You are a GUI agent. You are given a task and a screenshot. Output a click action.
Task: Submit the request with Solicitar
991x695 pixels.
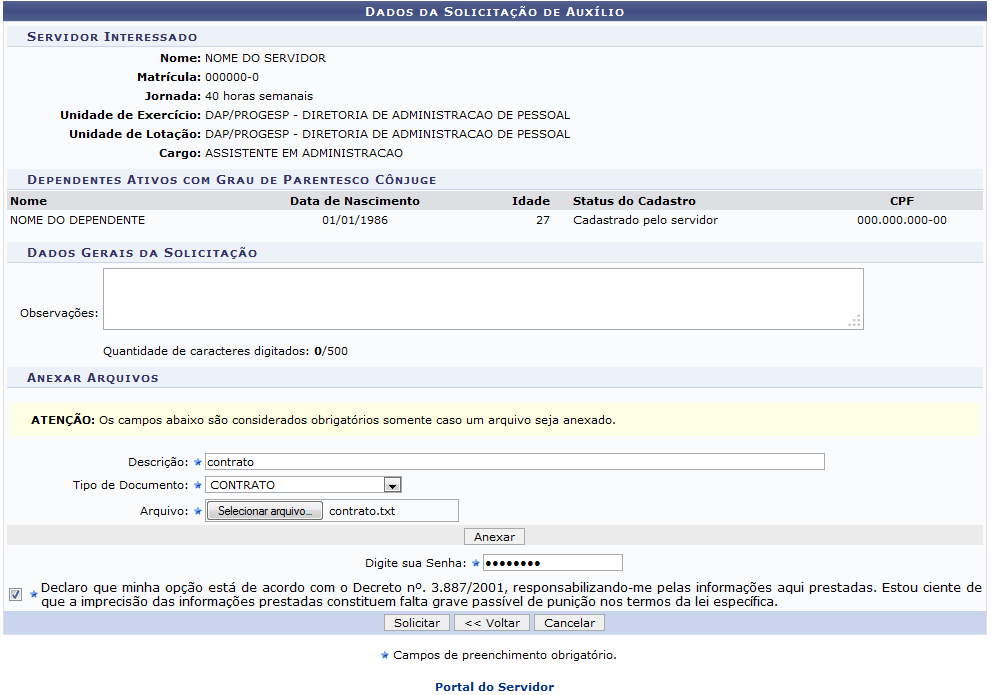pos(417,623)
